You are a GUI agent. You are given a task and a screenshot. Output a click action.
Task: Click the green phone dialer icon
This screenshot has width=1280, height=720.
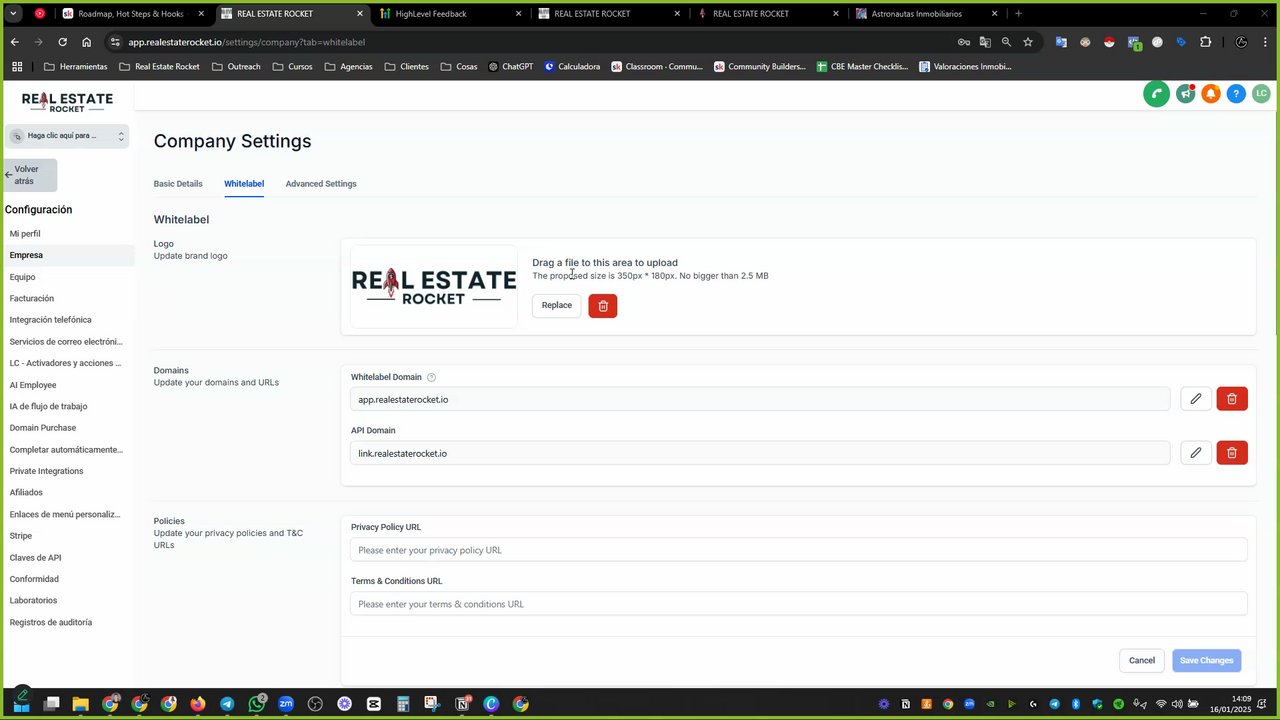1156,94
